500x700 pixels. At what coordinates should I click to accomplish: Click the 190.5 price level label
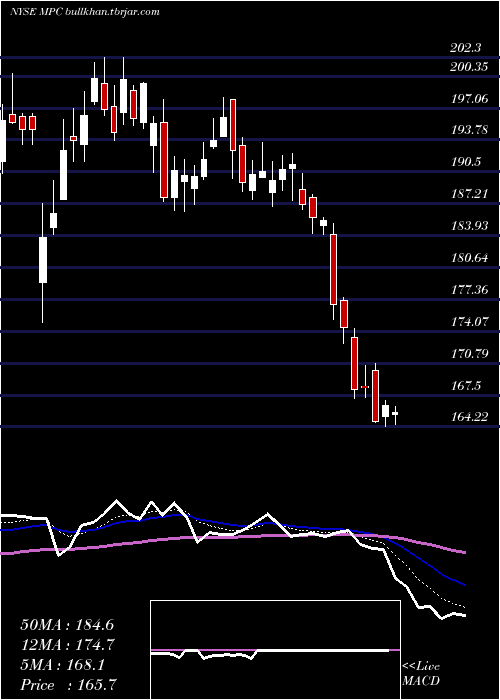point(466,162)
